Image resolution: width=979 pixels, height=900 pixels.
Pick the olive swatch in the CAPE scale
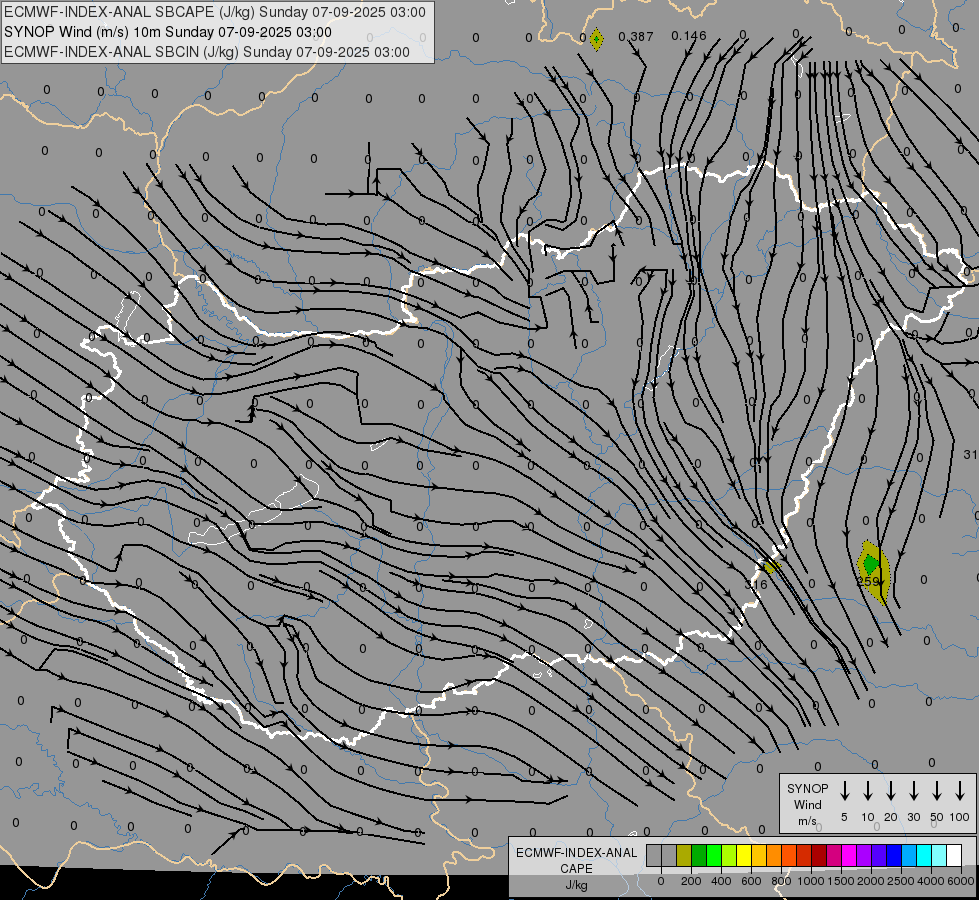684,855
